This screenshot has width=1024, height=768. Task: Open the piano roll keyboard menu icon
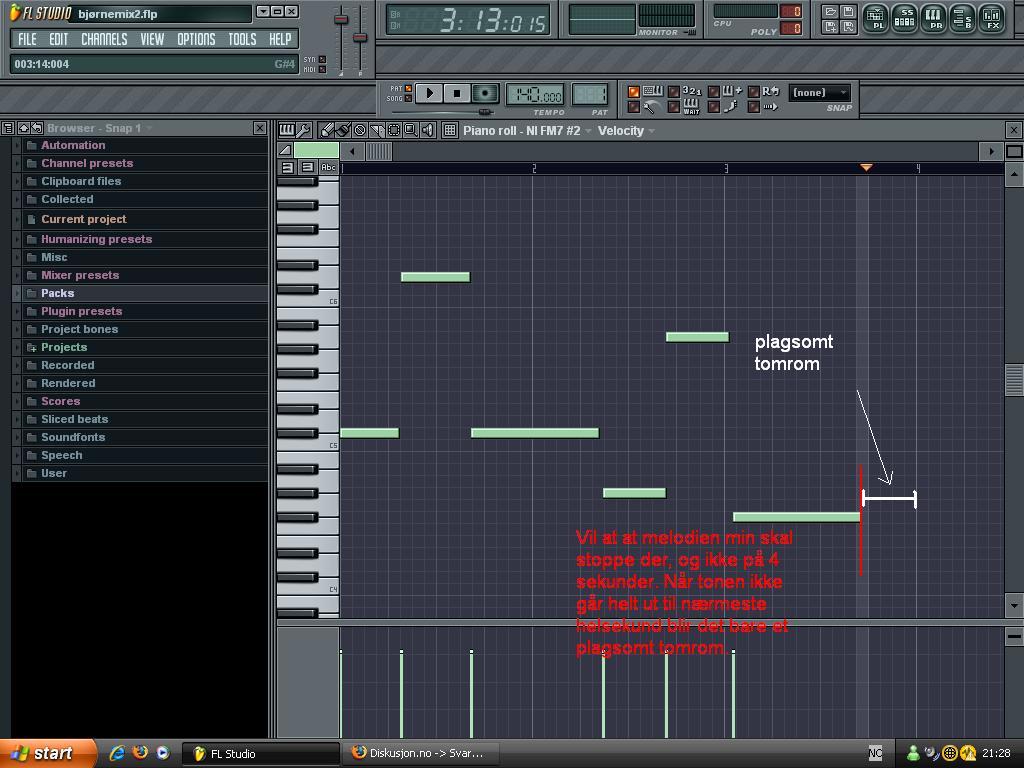pyautogui.click(x=286, y=131)
